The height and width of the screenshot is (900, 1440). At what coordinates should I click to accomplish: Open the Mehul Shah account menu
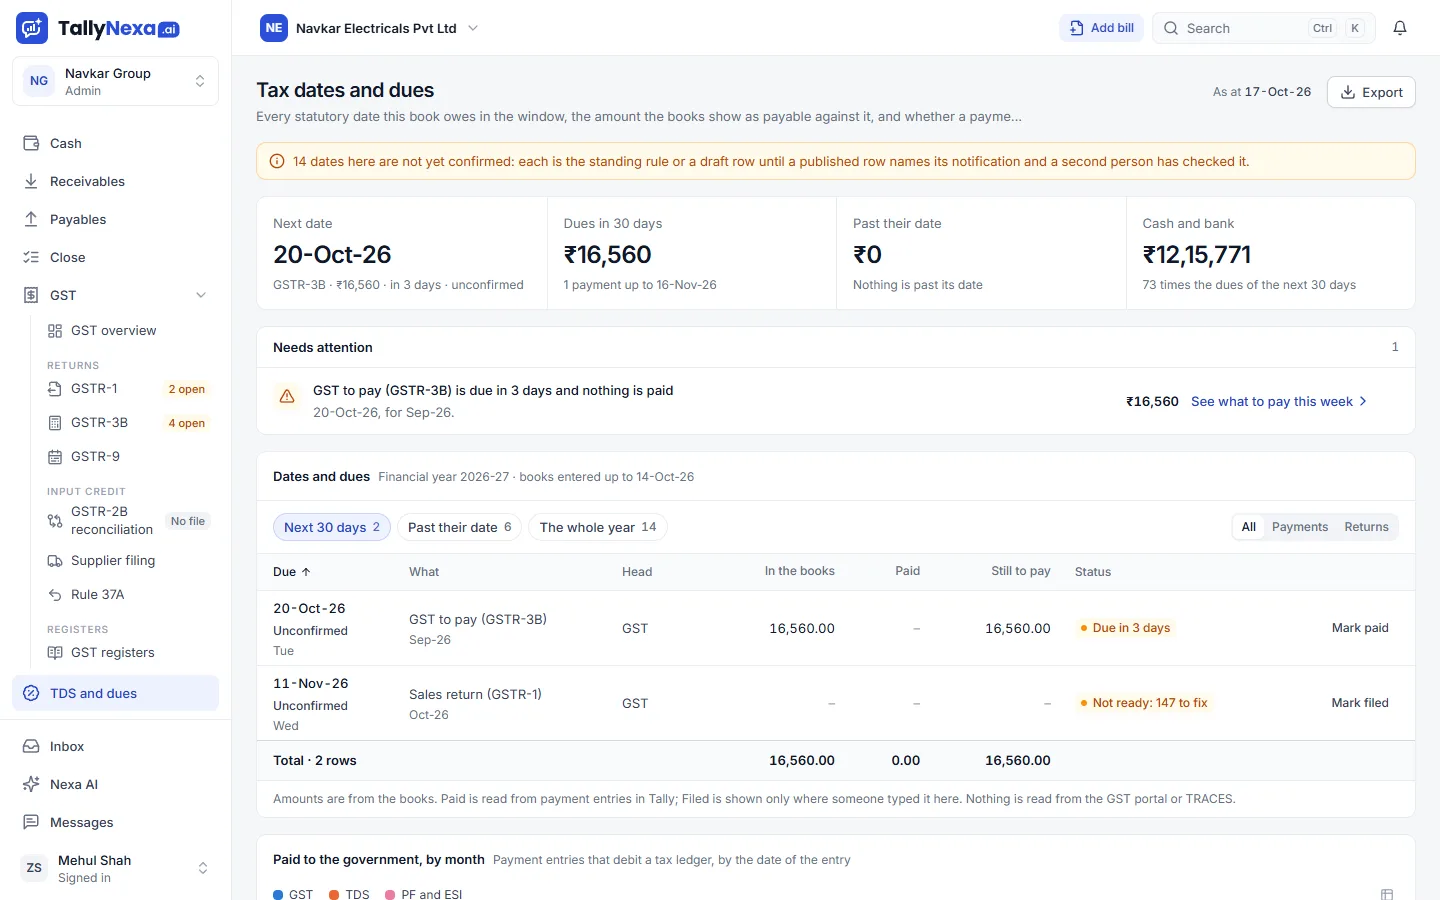point(115,868)
